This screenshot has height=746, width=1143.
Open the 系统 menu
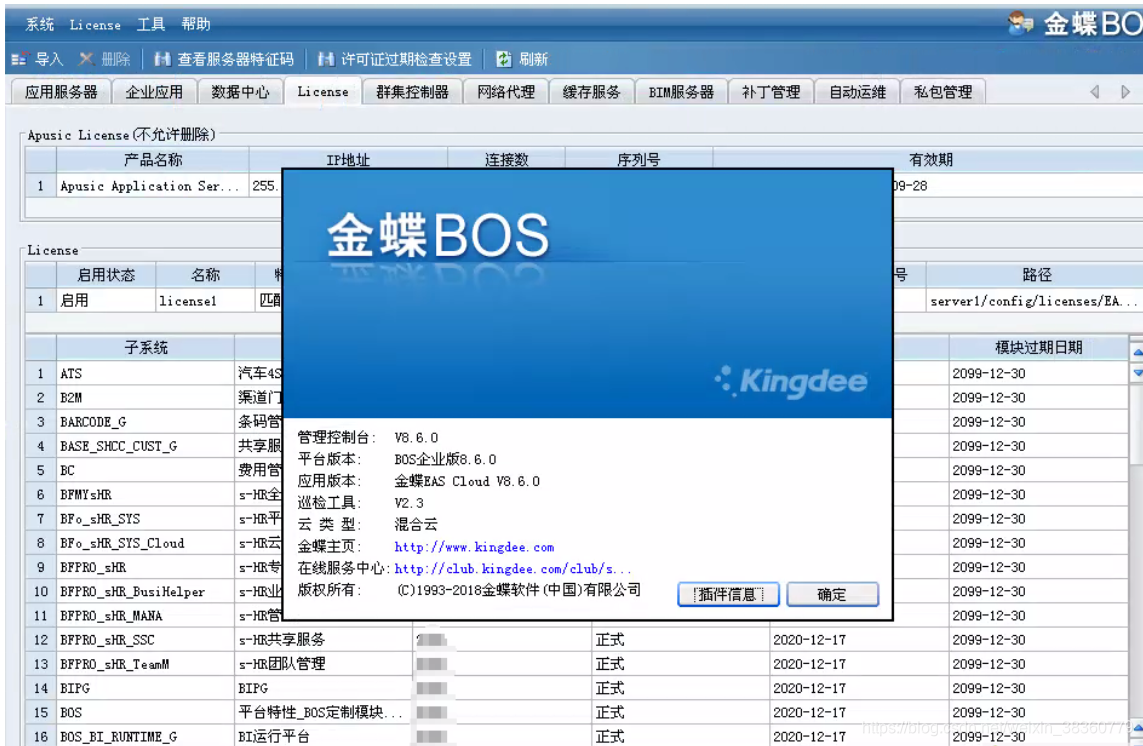tap(39, 24)
